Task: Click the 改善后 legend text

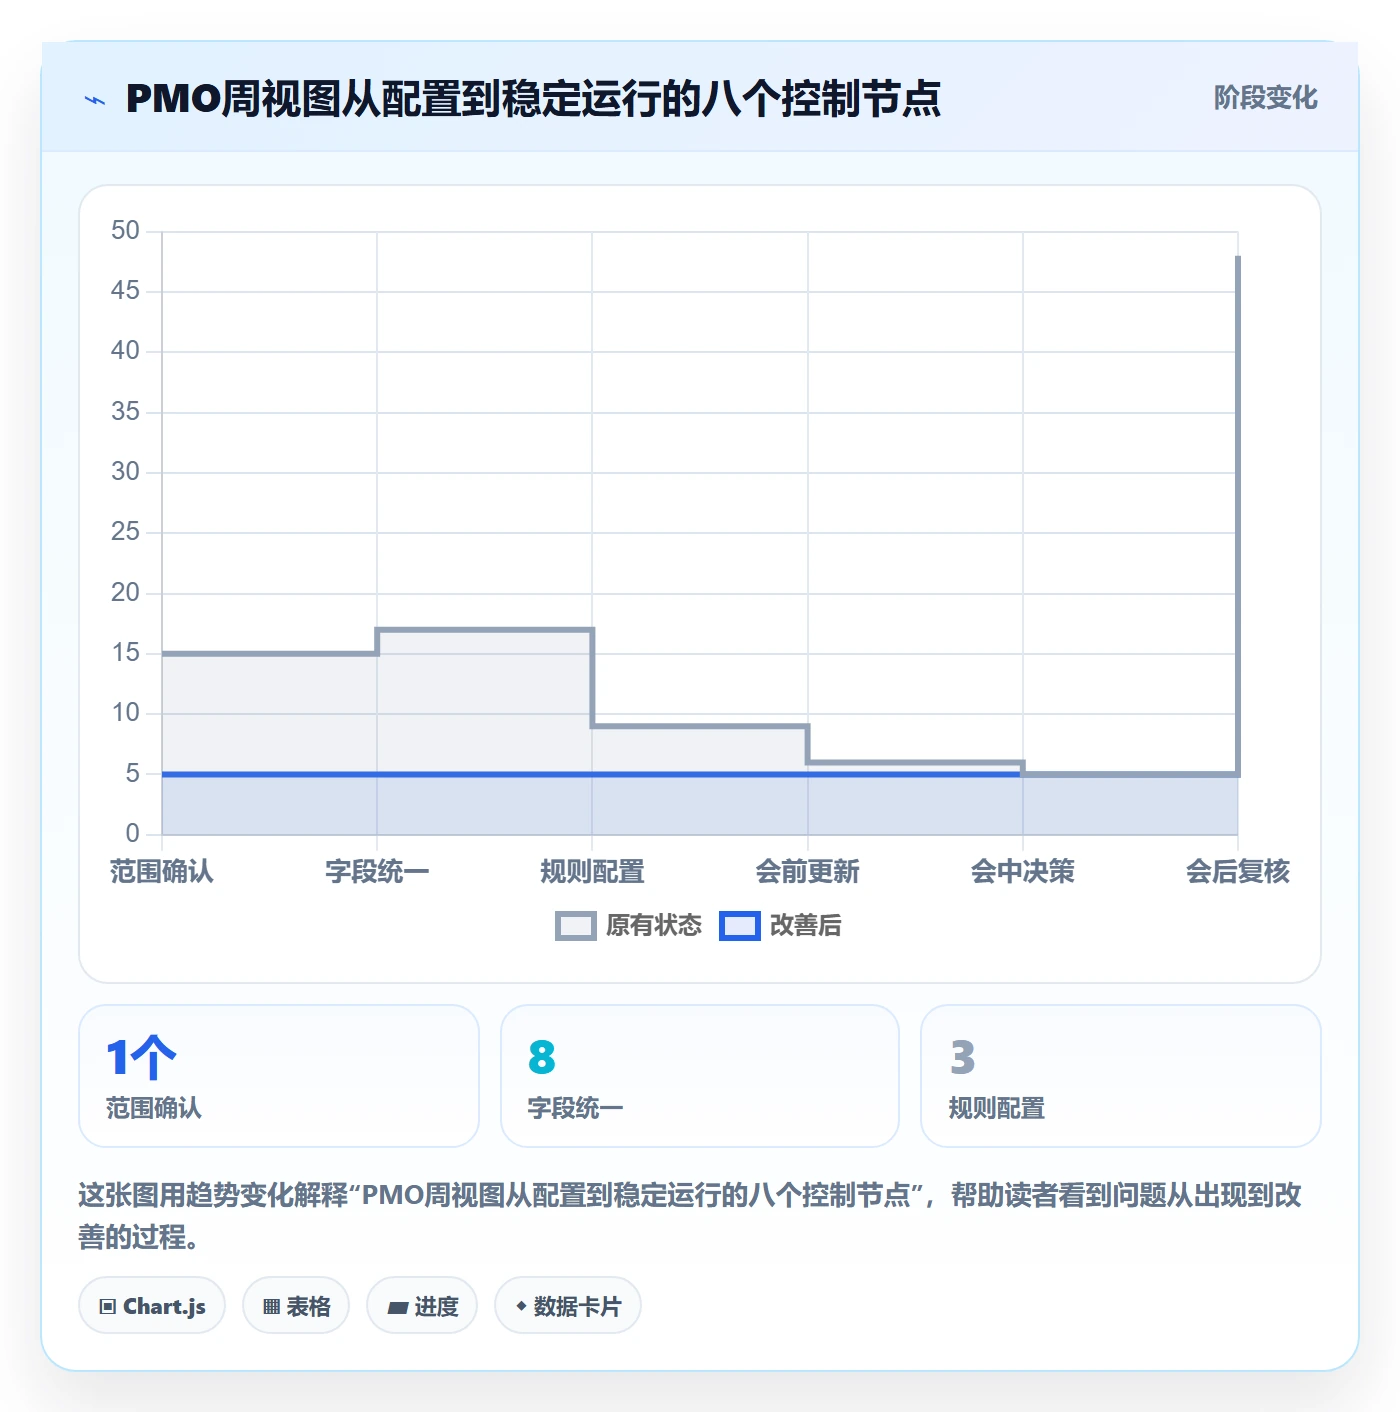Action: [x=806, y=926]
